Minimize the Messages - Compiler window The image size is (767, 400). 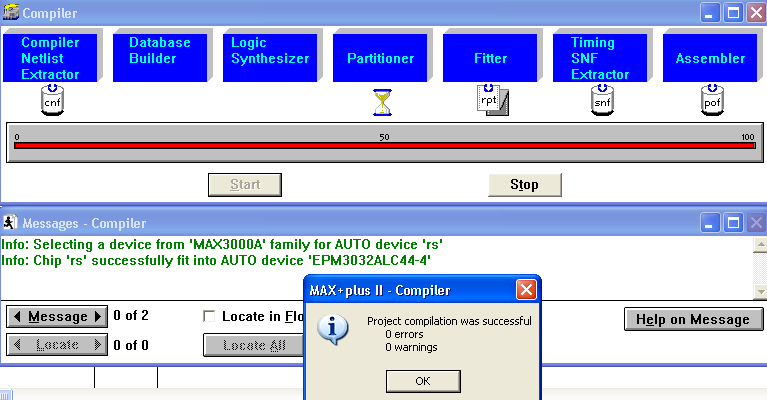(x=709, y=222)
